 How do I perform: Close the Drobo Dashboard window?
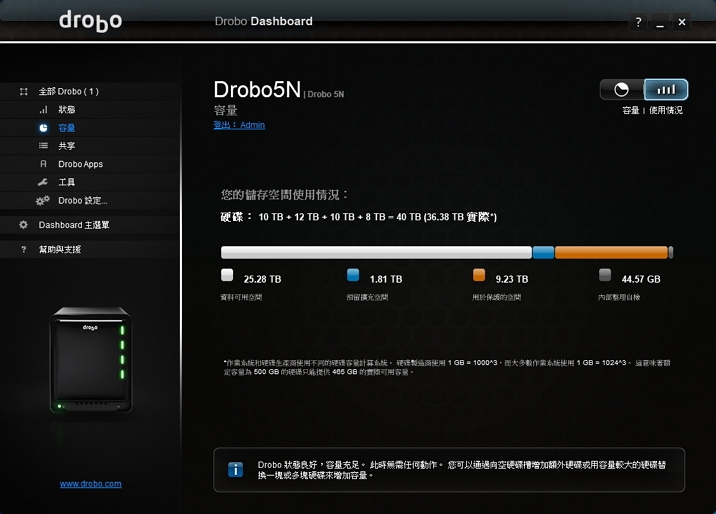coord(682,22)
